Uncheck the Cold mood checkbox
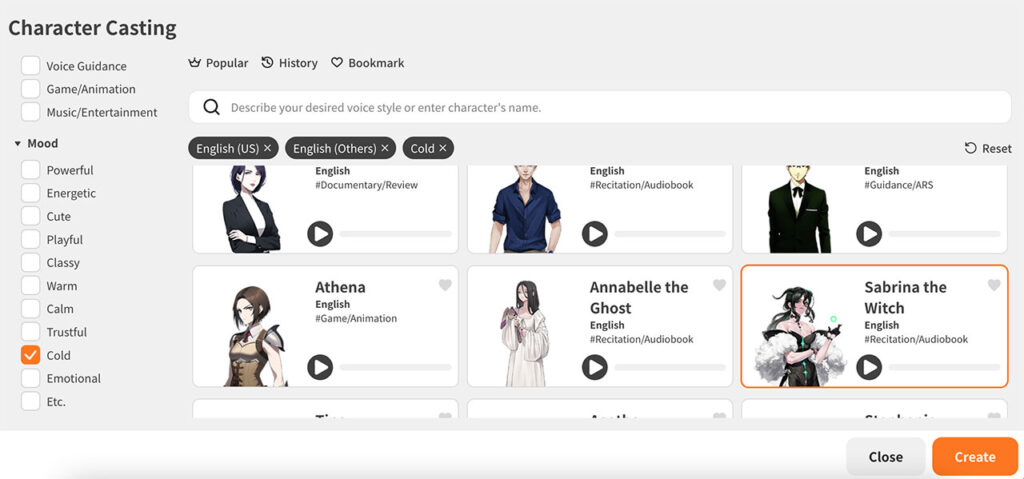The height and width of the screenshot is (479, 1024). coord(31,355)
